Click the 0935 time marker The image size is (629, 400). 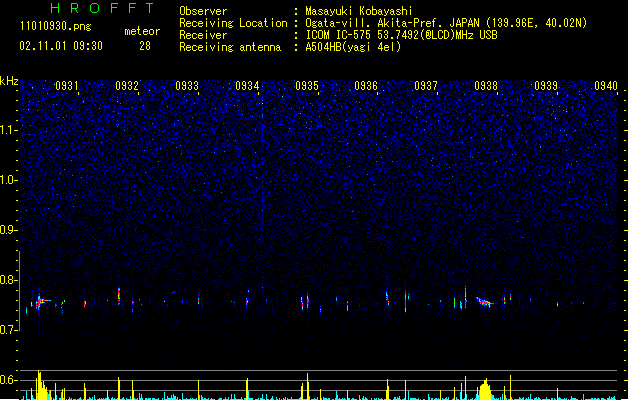(x=307, y=86)
